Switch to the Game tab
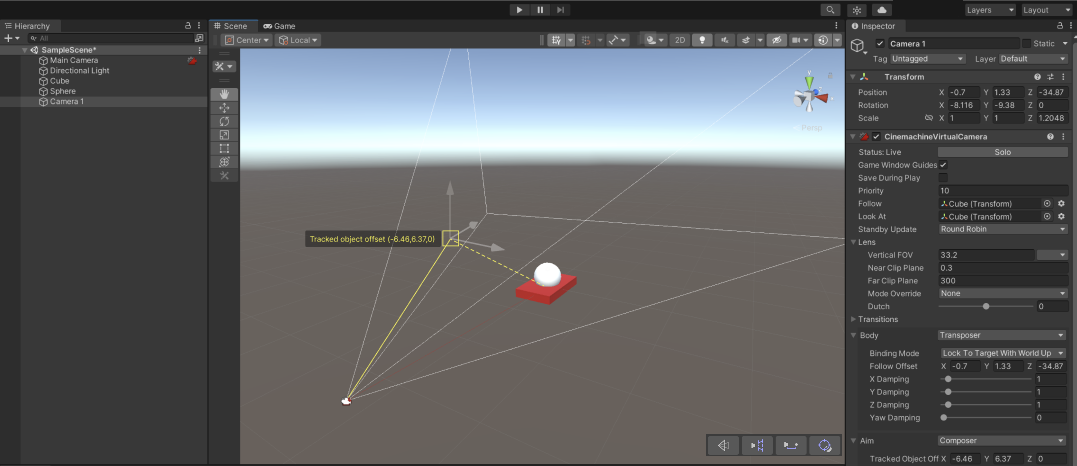 tap(279, 26)
